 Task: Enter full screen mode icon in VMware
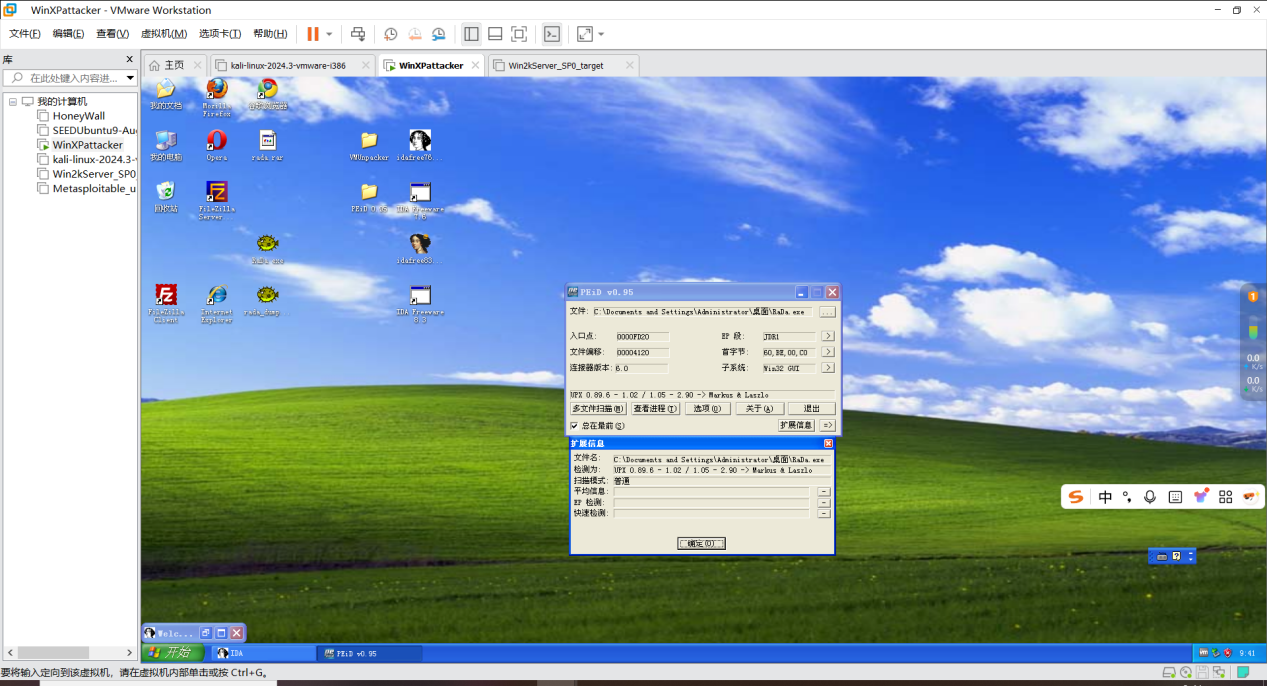(519, 34)
